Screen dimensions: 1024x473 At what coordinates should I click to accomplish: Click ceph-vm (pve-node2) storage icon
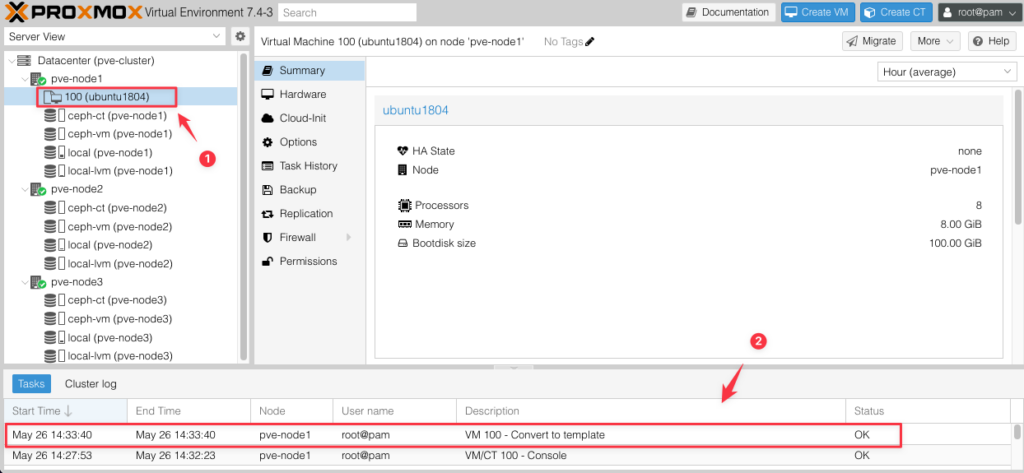[x=54, y=227]
